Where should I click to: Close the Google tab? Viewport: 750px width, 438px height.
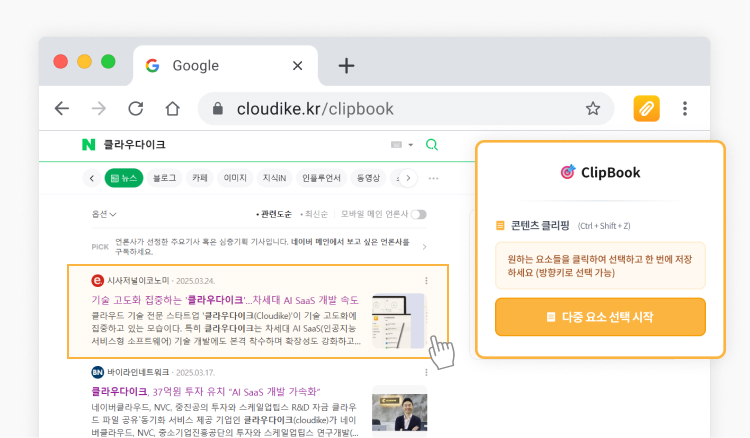(298, 66)
